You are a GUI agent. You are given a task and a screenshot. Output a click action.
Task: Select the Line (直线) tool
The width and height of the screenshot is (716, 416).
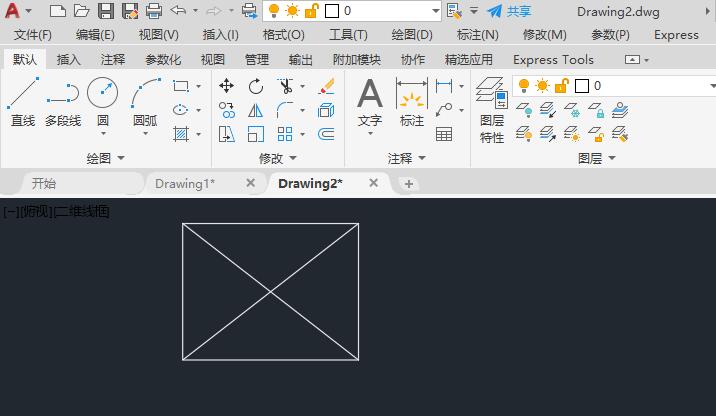point(23,101)
